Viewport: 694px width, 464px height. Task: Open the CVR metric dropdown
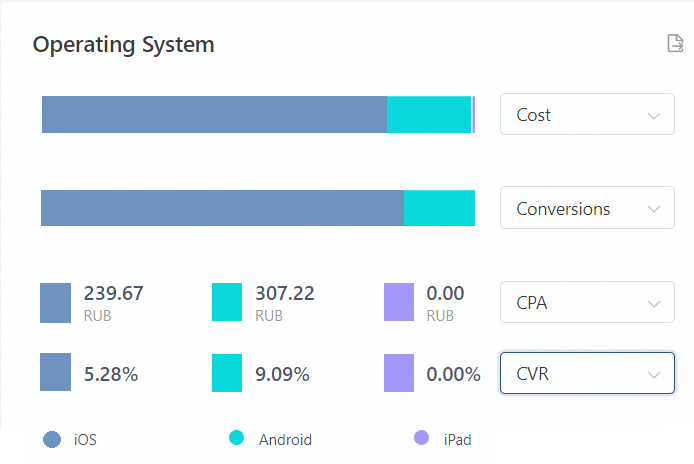587,374
